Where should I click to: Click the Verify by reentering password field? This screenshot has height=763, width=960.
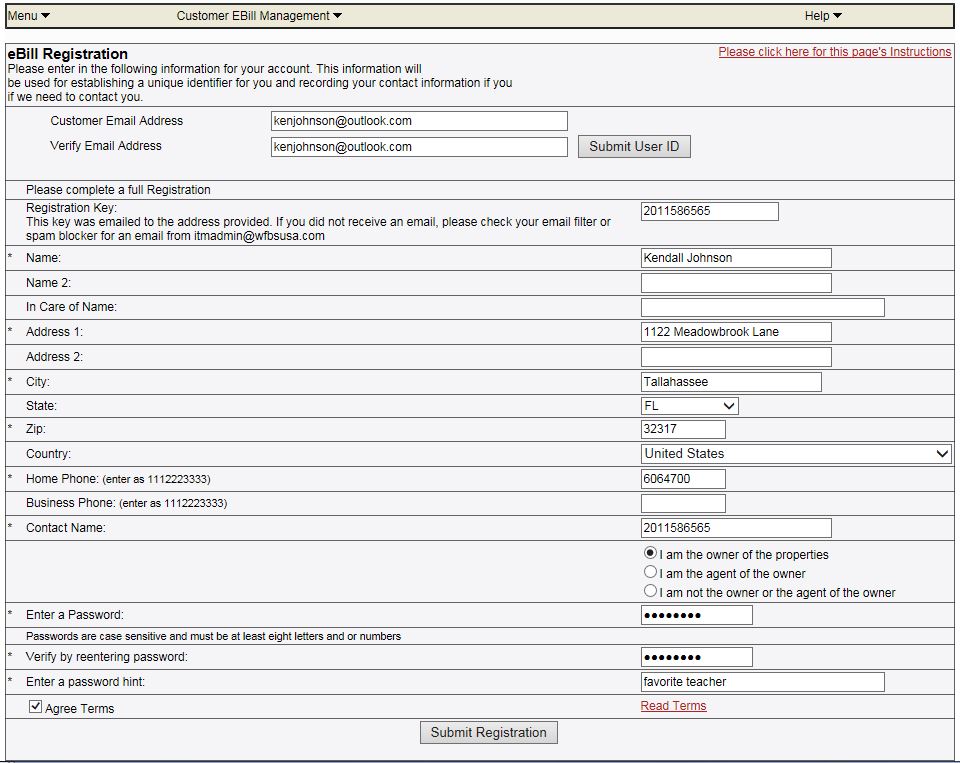coord(697,657)
